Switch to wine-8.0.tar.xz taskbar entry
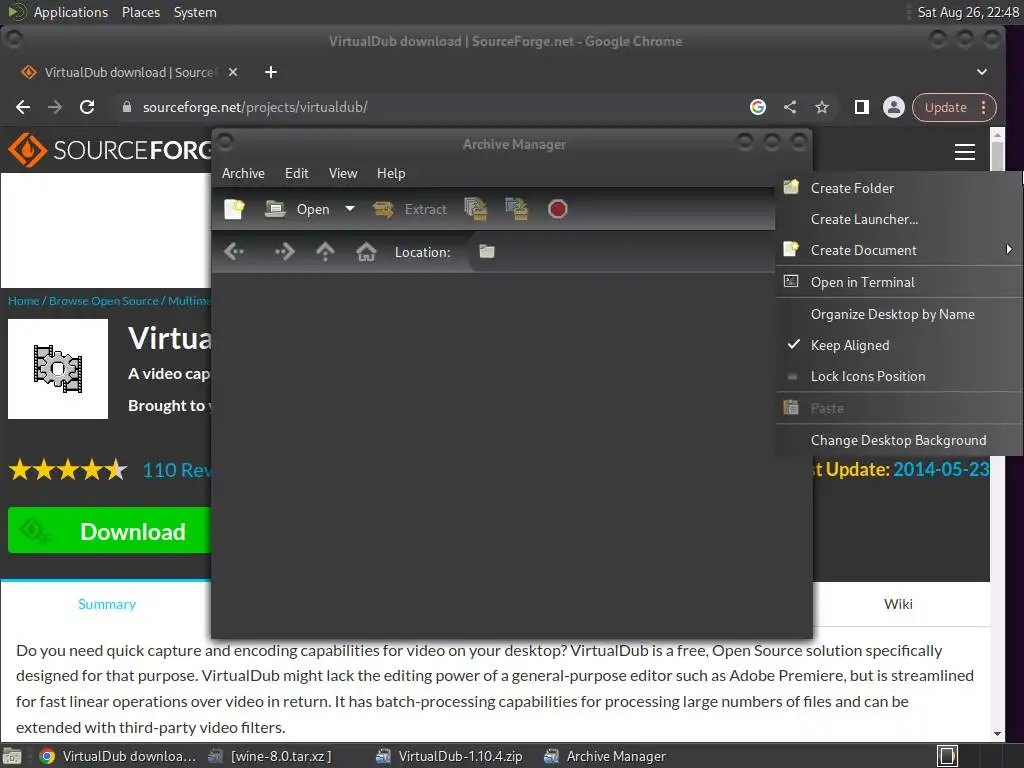This screenshot has height=768, width=1024. coord(271,756)
